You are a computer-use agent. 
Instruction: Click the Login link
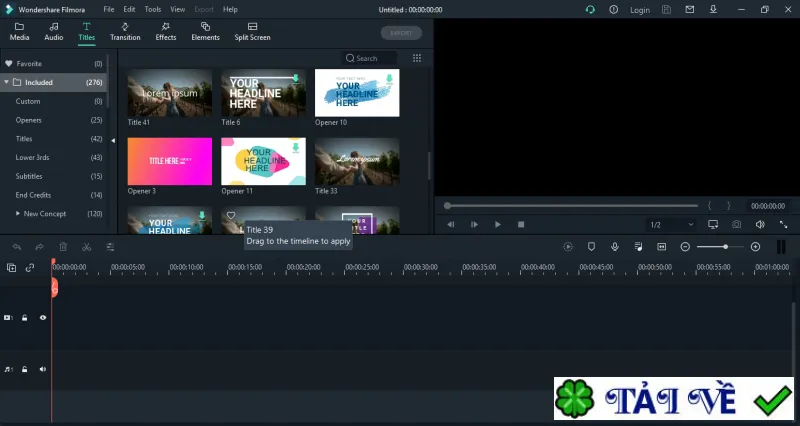(x=640, y=10)
